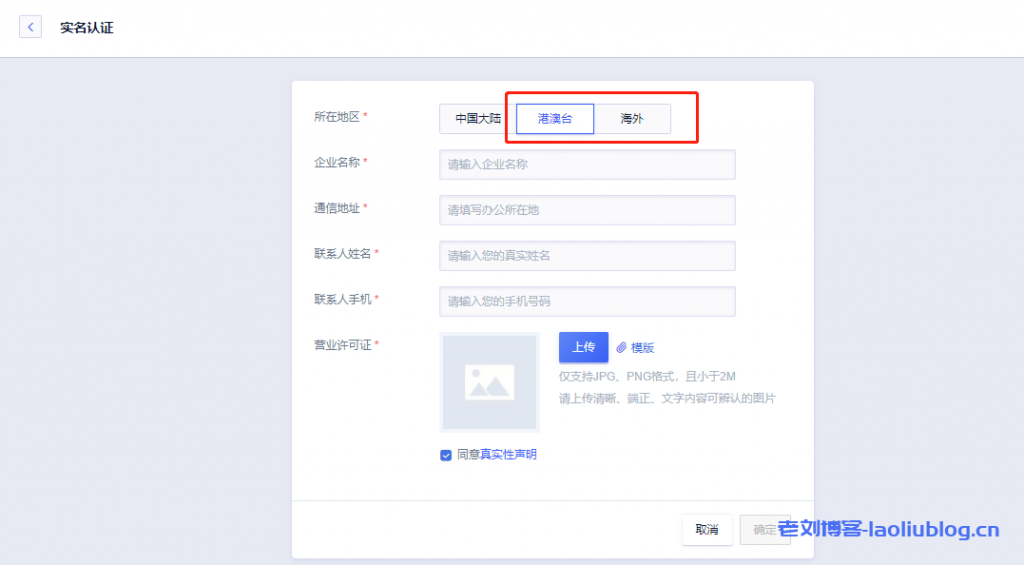Click the back arrow icon
The image size is (1024, 565).
coord(31,27)
